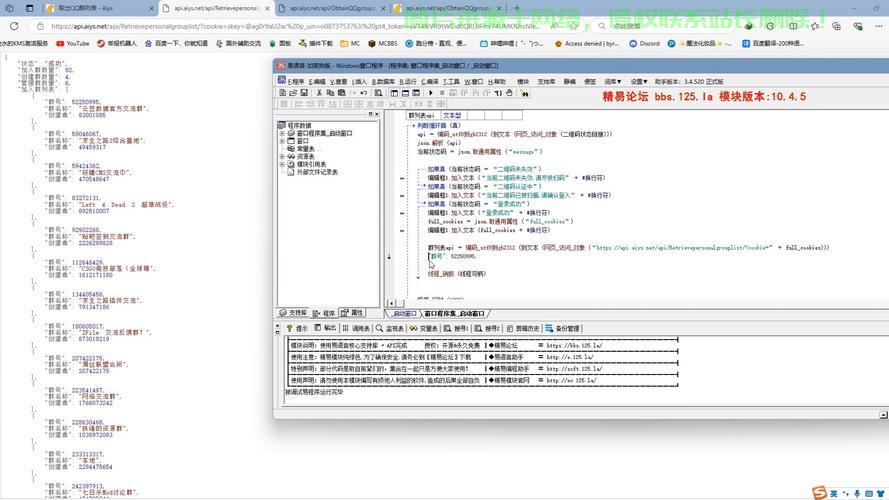889x500 pixels.
Task: Refresh the browser page
Action: 14,26
